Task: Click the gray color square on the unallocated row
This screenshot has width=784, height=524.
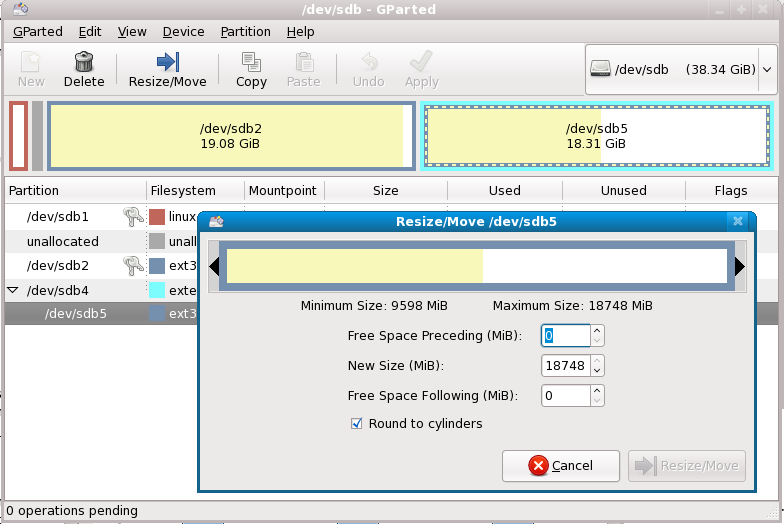Action: click(x=157, y=242)
